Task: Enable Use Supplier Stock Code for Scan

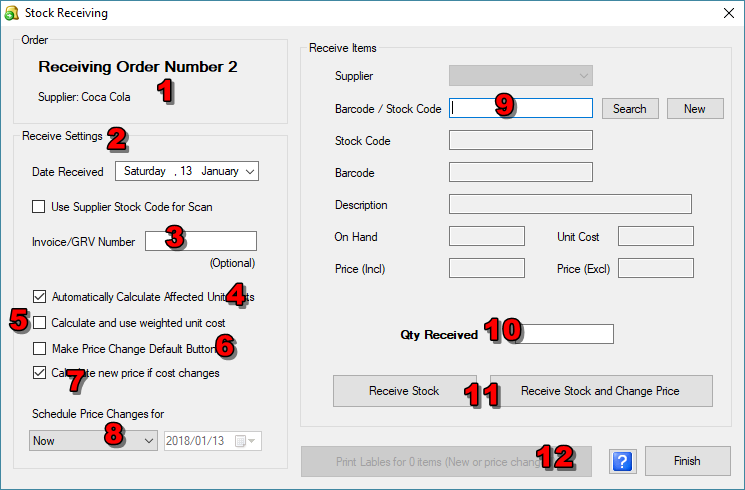Action: point(39,207)
